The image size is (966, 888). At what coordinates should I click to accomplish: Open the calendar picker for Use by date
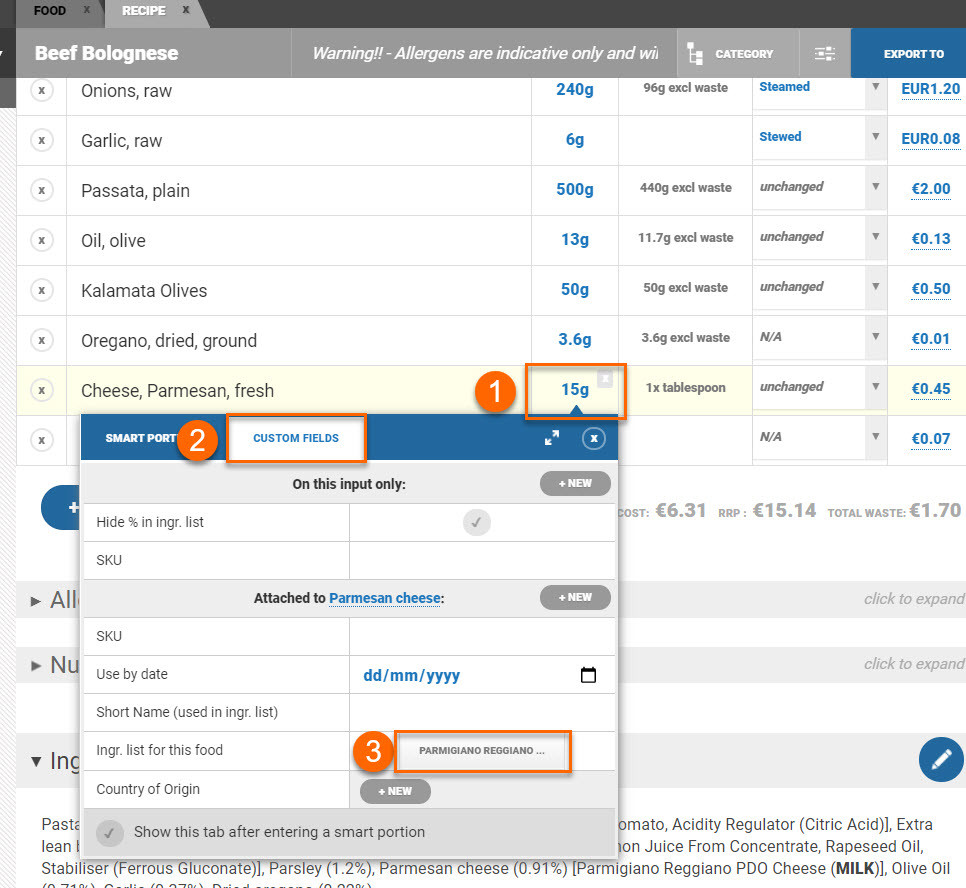tap(588, 675)
